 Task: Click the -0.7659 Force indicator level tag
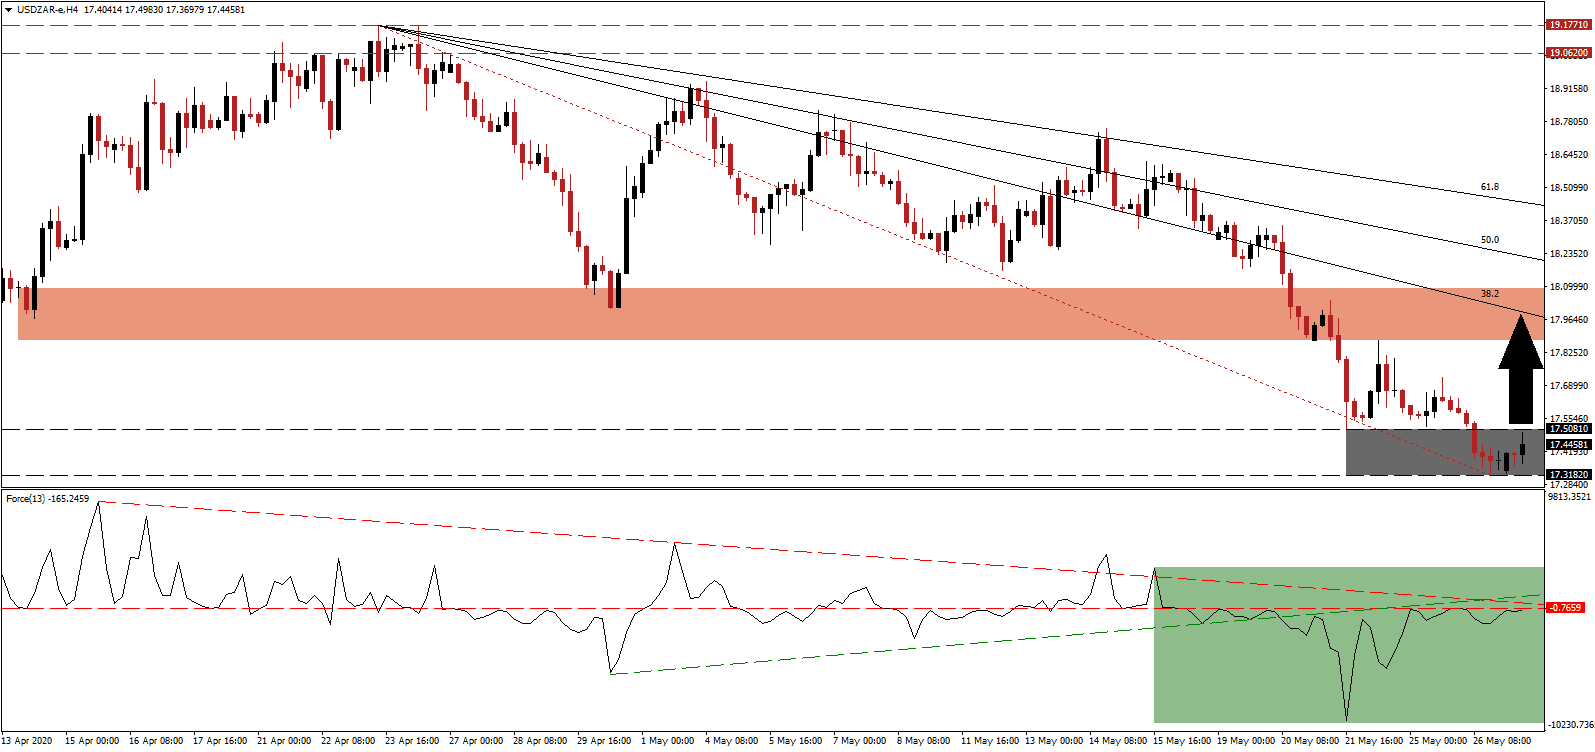pyautogui.click(x=1565, y=608)
